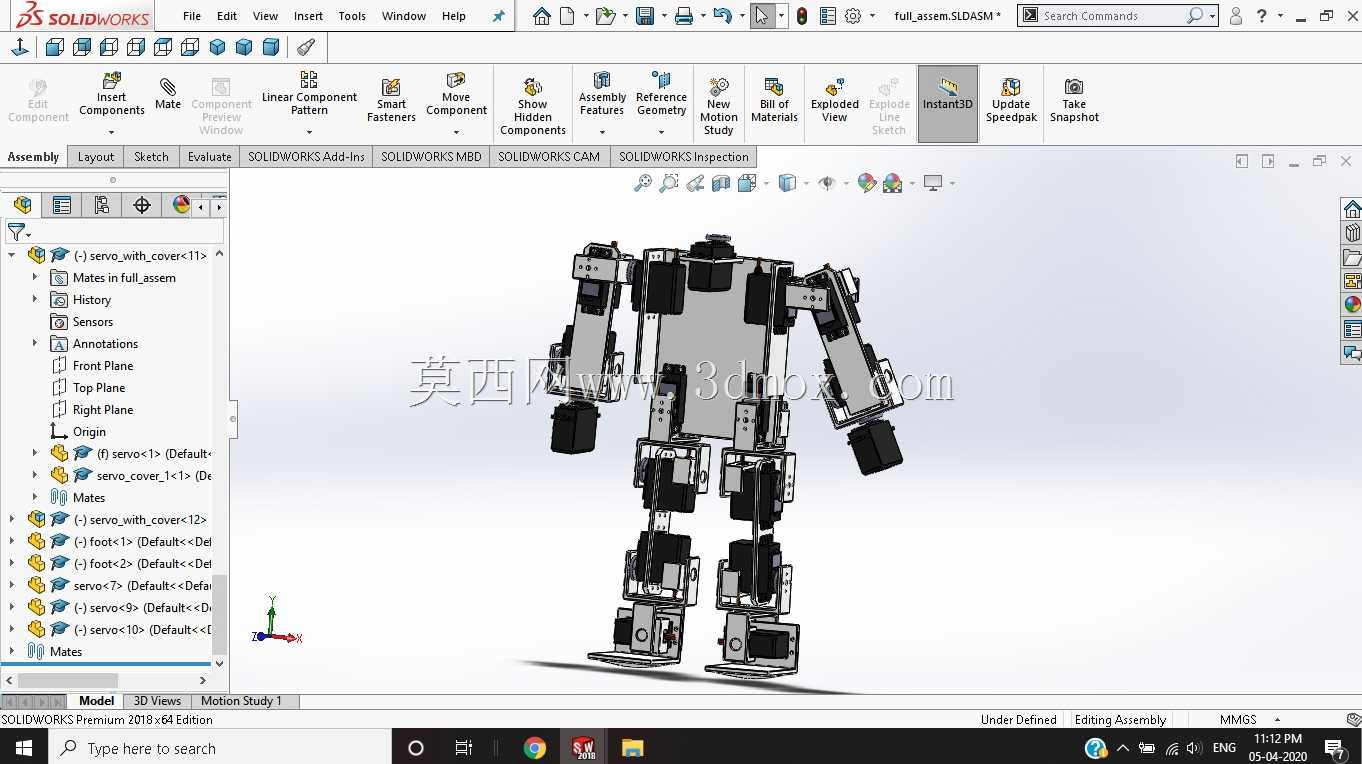Open the DisplayManager color ball tab
1362x764 pixels.
point(180,205)
